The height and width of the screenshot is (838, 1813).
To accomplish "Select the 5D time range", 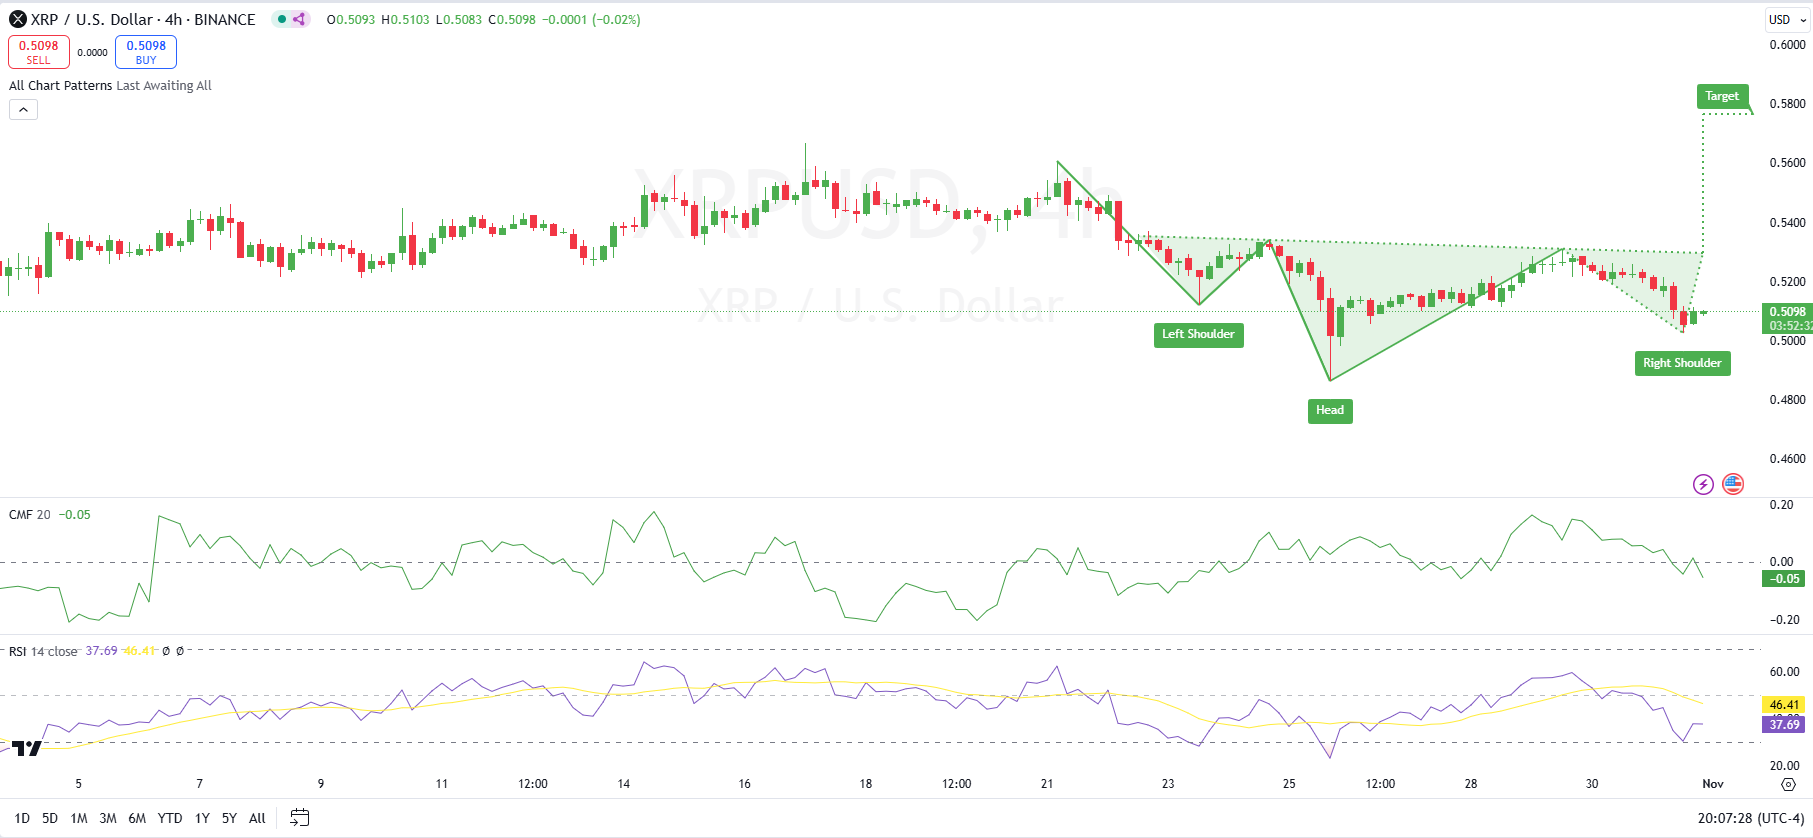I will pos(50,818).
